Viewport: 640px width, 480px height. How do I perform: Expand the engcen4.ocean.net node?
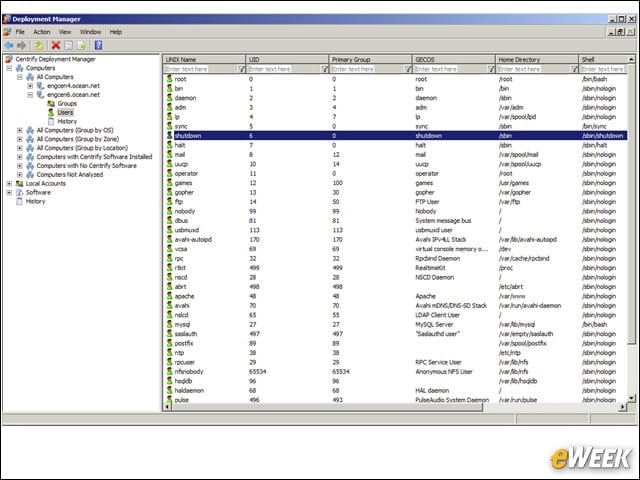(x=30, y=86)
